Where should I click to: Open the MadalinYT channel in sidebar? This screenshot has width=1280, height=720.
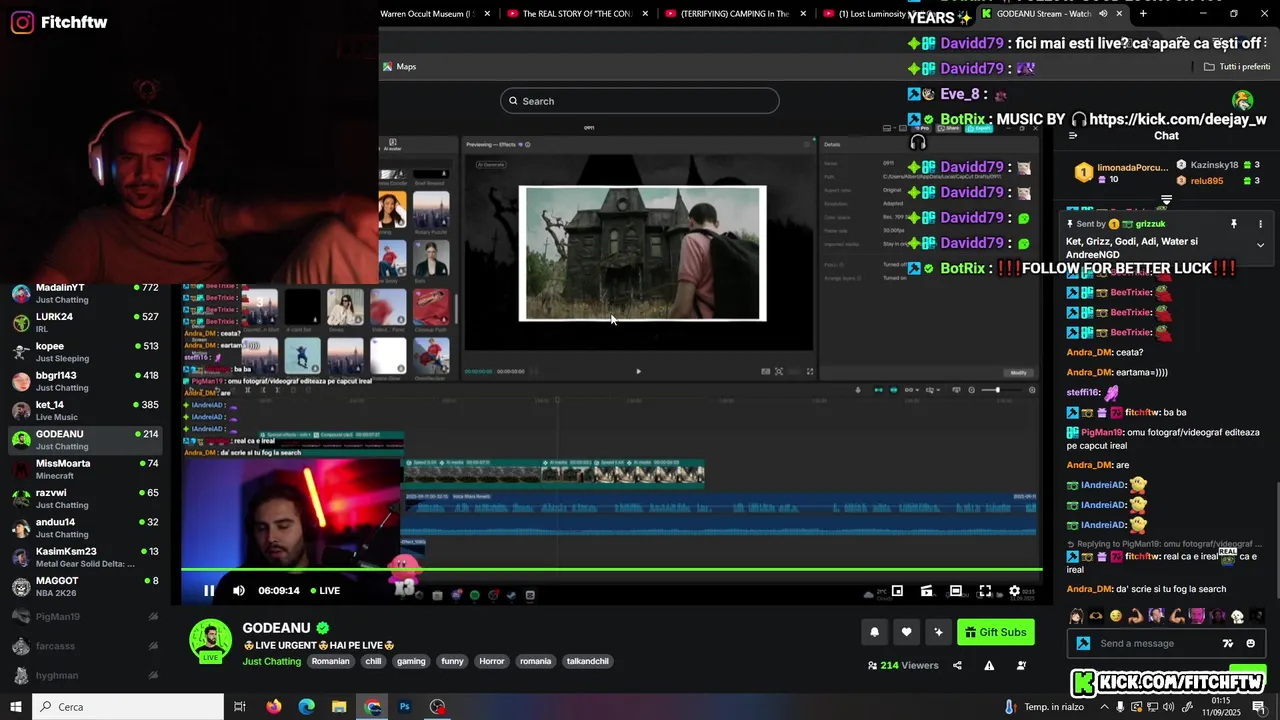(x=85, y=294)
